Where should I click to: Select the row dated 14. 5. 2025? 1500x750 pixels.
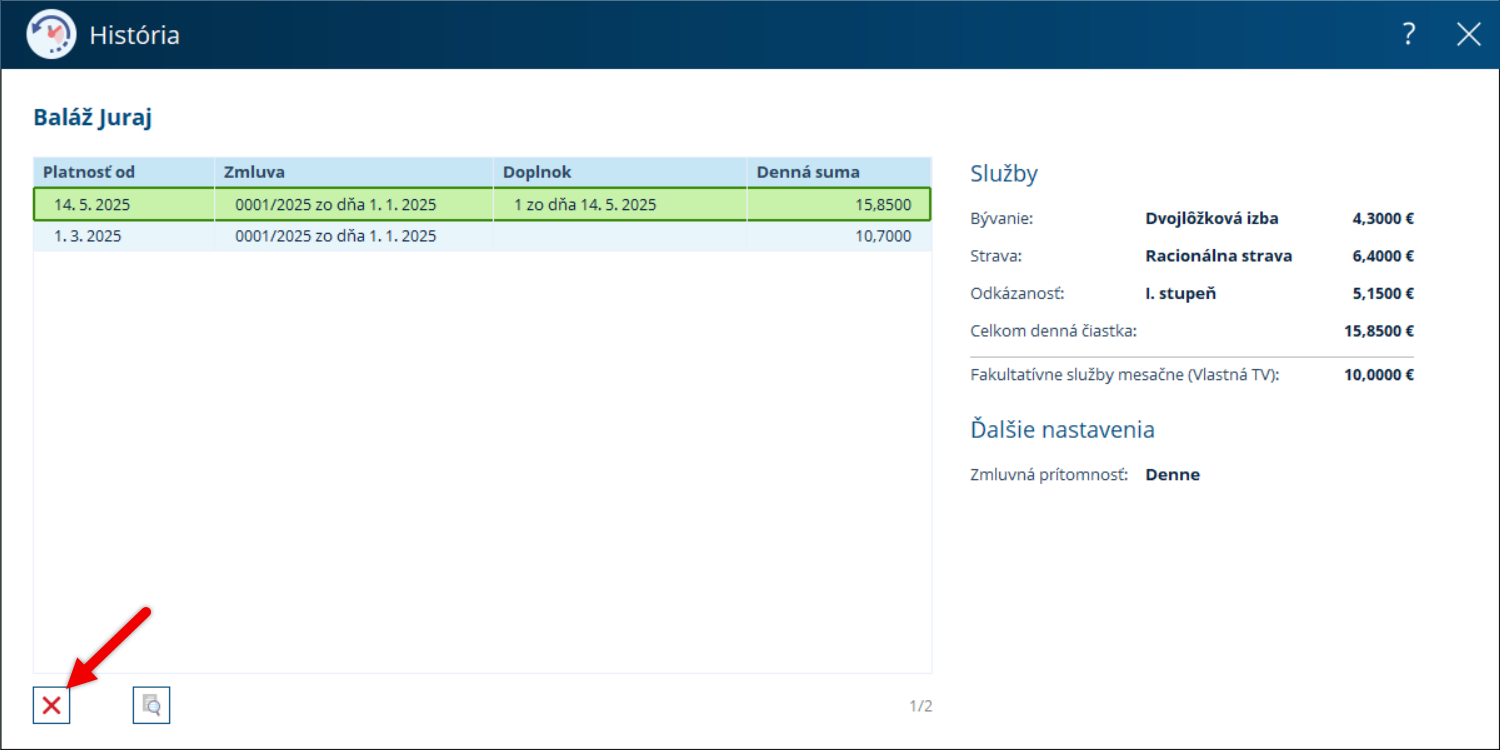pos(482,204)
